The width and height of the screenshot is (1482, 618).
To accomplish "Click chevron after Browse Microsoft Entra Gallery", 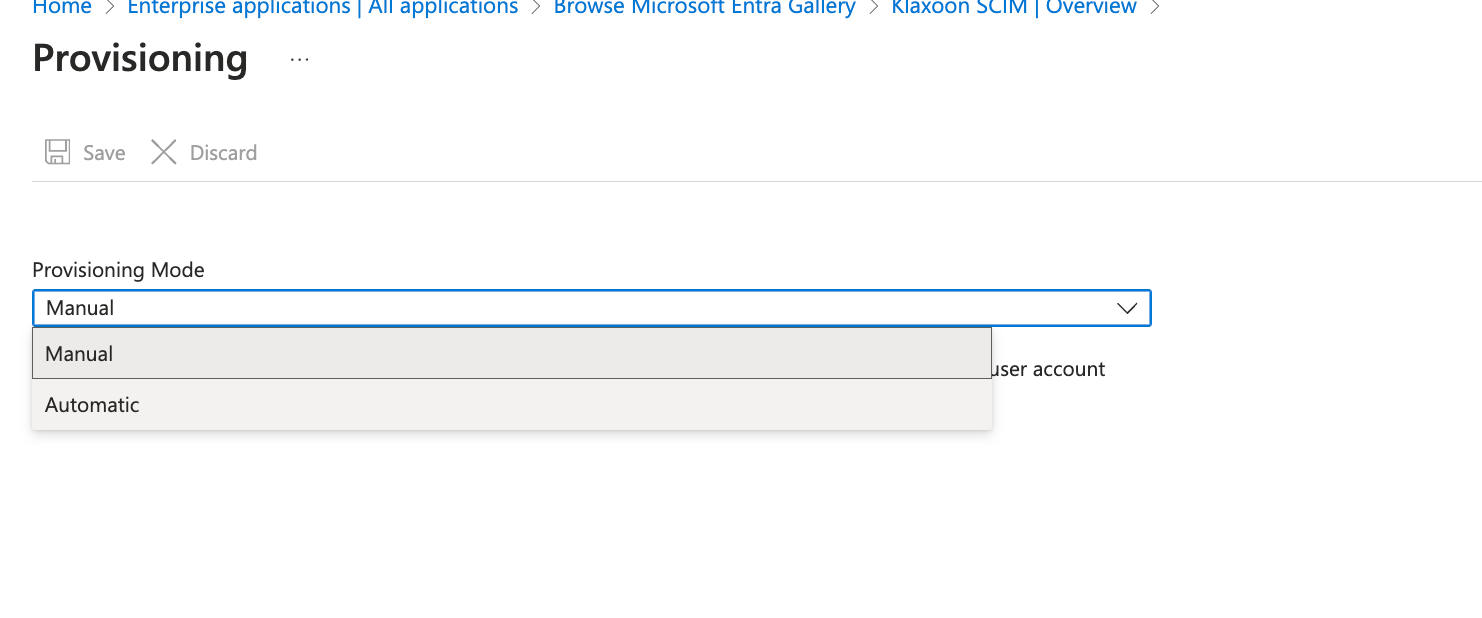I will pyautogui.click(x=873, y=8).
